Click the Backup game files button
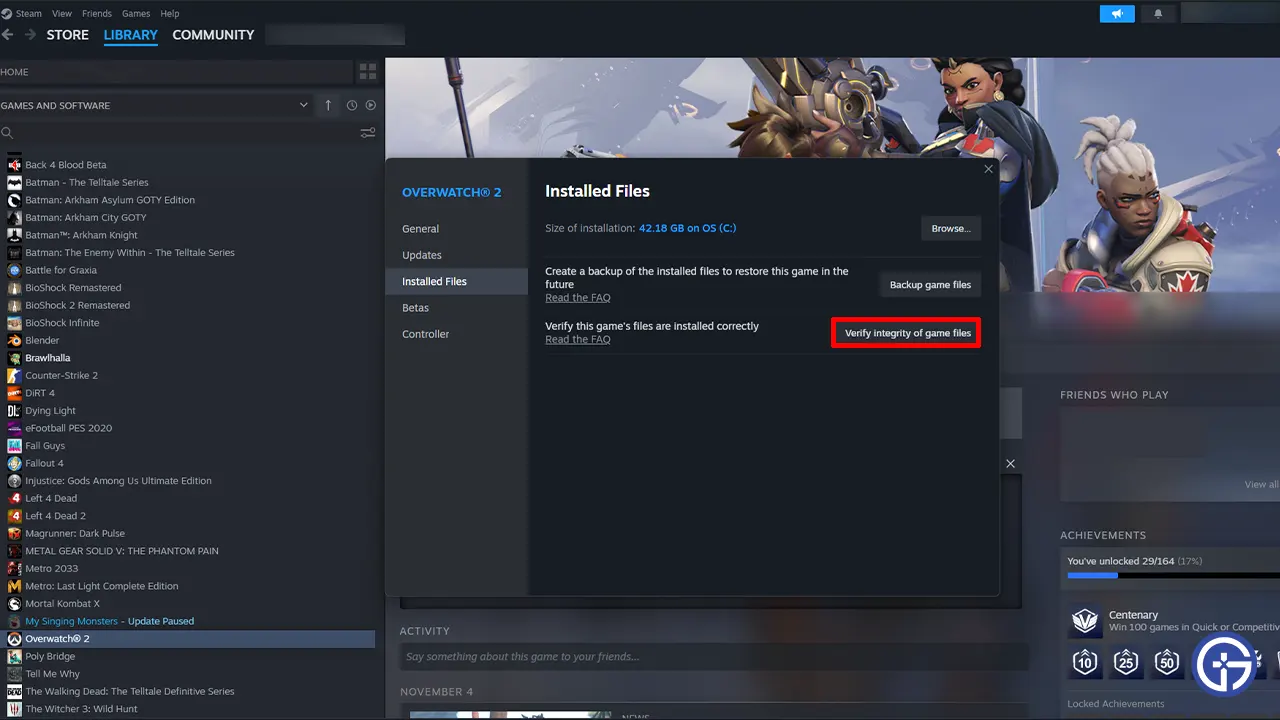Screen dimensions: 1280x720 point(930,284)
